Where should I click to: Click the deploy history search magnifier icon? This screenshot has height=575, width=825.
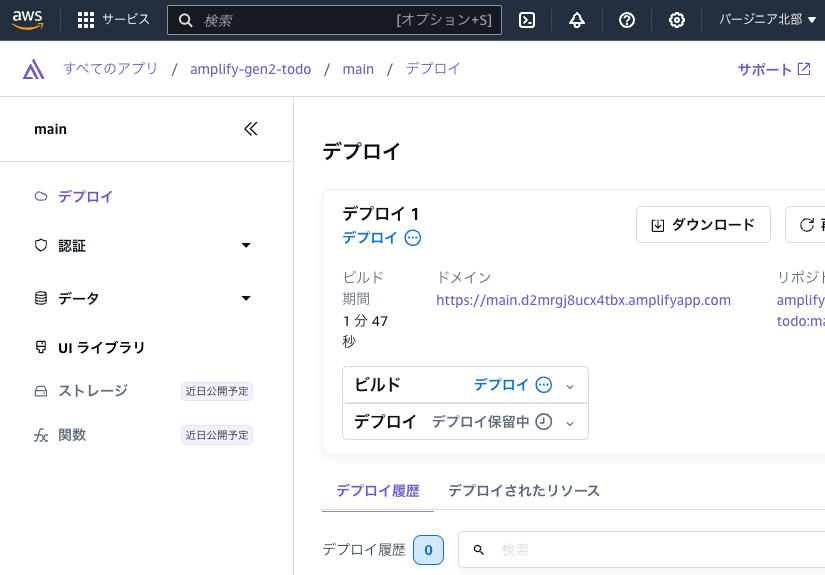pyautogui.click(x=478, y=550)
